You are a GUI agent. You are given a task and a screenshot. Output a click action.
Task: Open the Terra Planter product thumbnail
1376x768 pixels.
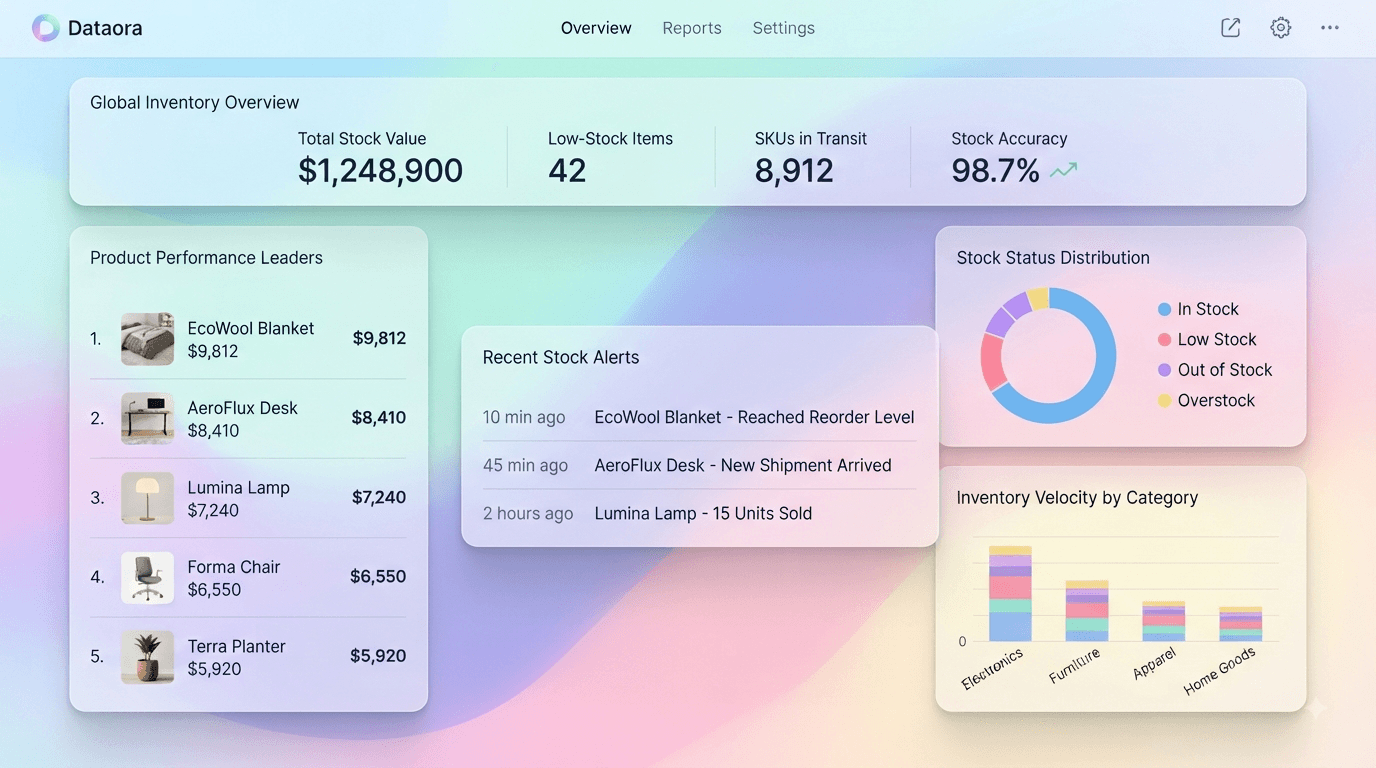pos(147,657)
